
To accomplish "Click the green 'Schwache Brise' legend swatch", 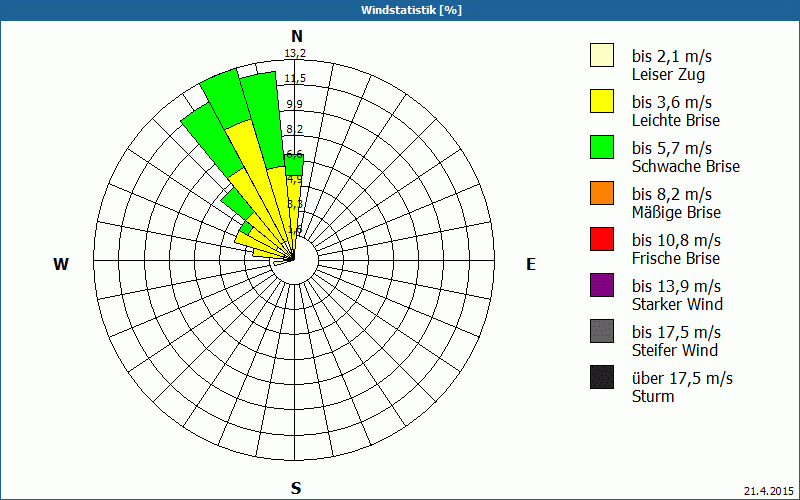I will coord(602,147).
